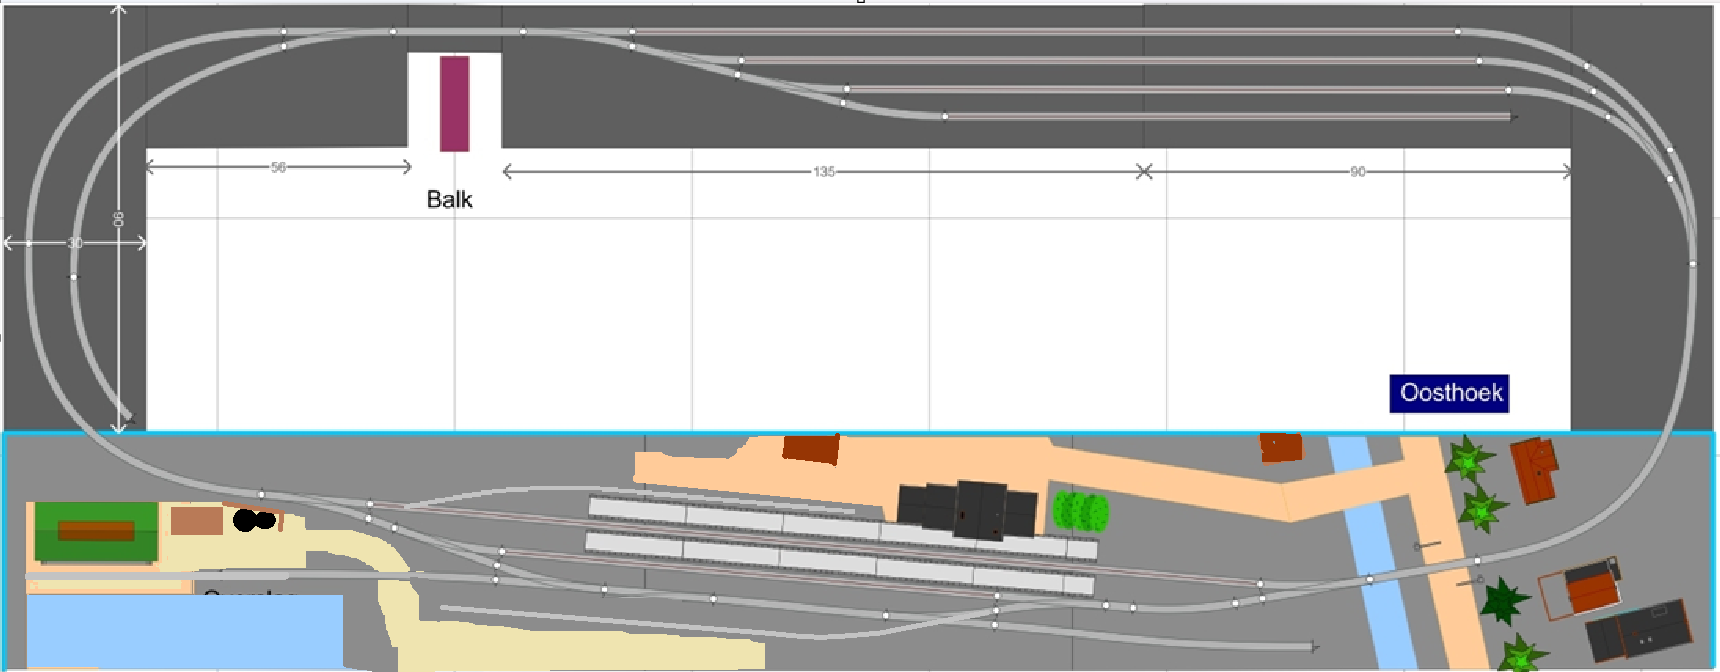This screenshot has height=672, width=1720.
Task: Click the light blue pond area
Action: (x=183, y=630)
